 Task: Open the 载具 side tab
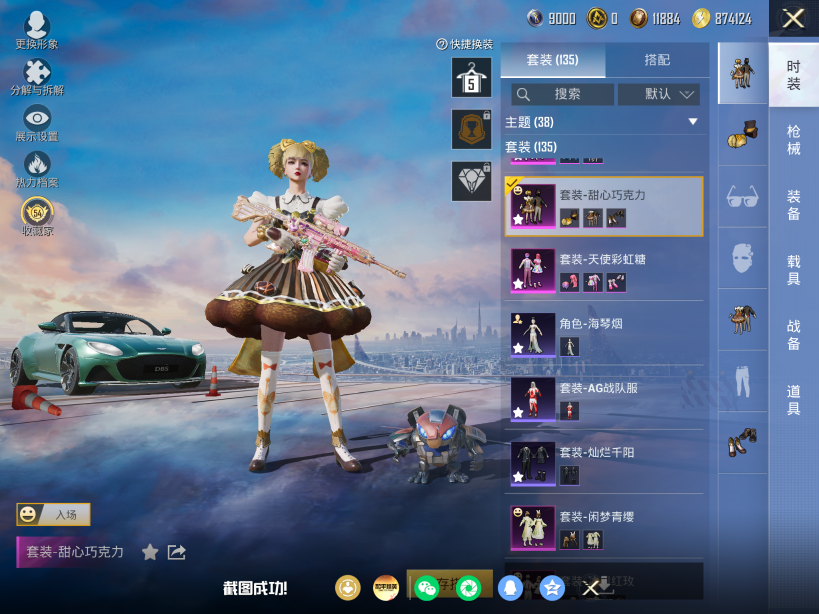pyautogui.click(x=793, y=270)
